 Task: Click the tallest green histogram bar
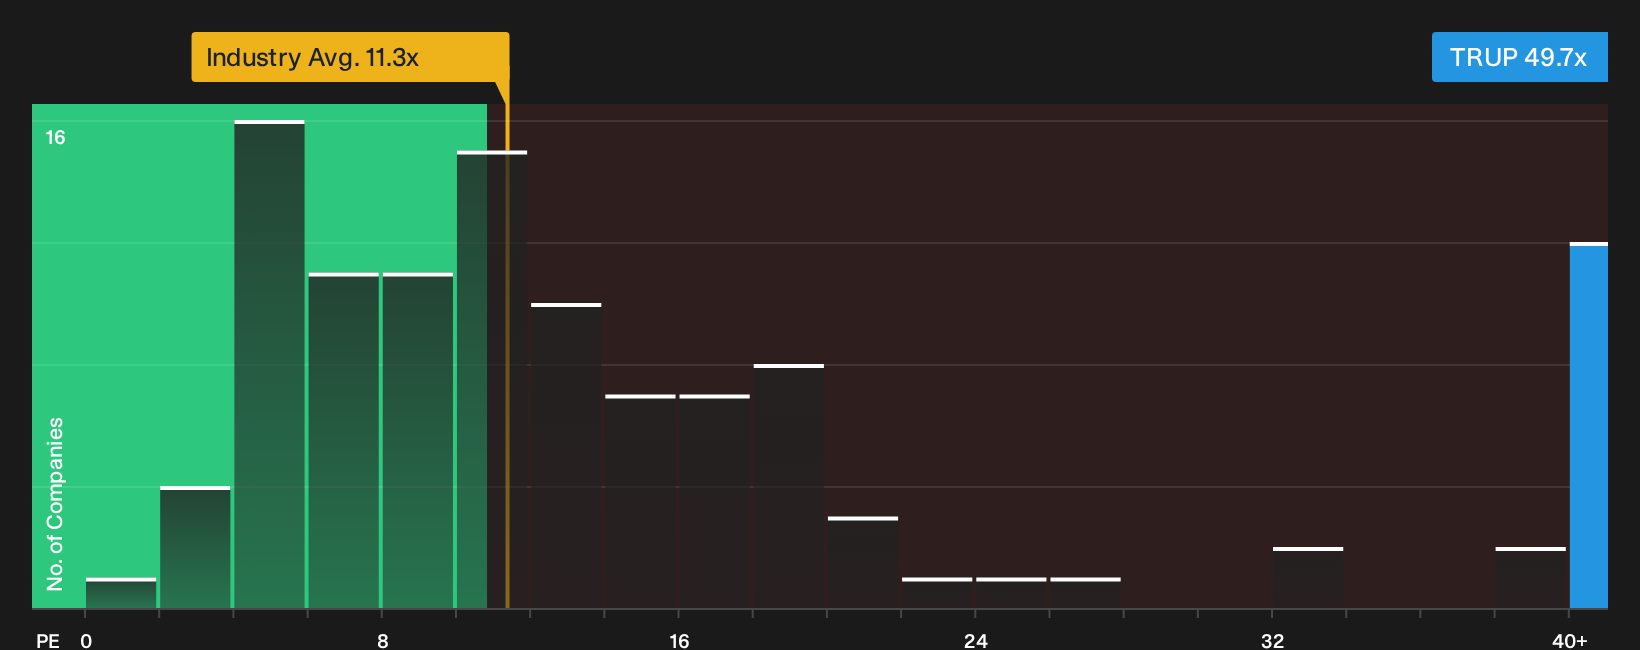270,364
